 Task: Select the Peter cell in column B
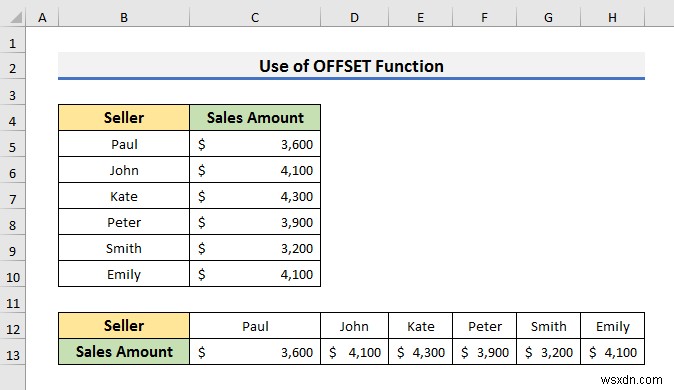124,222
